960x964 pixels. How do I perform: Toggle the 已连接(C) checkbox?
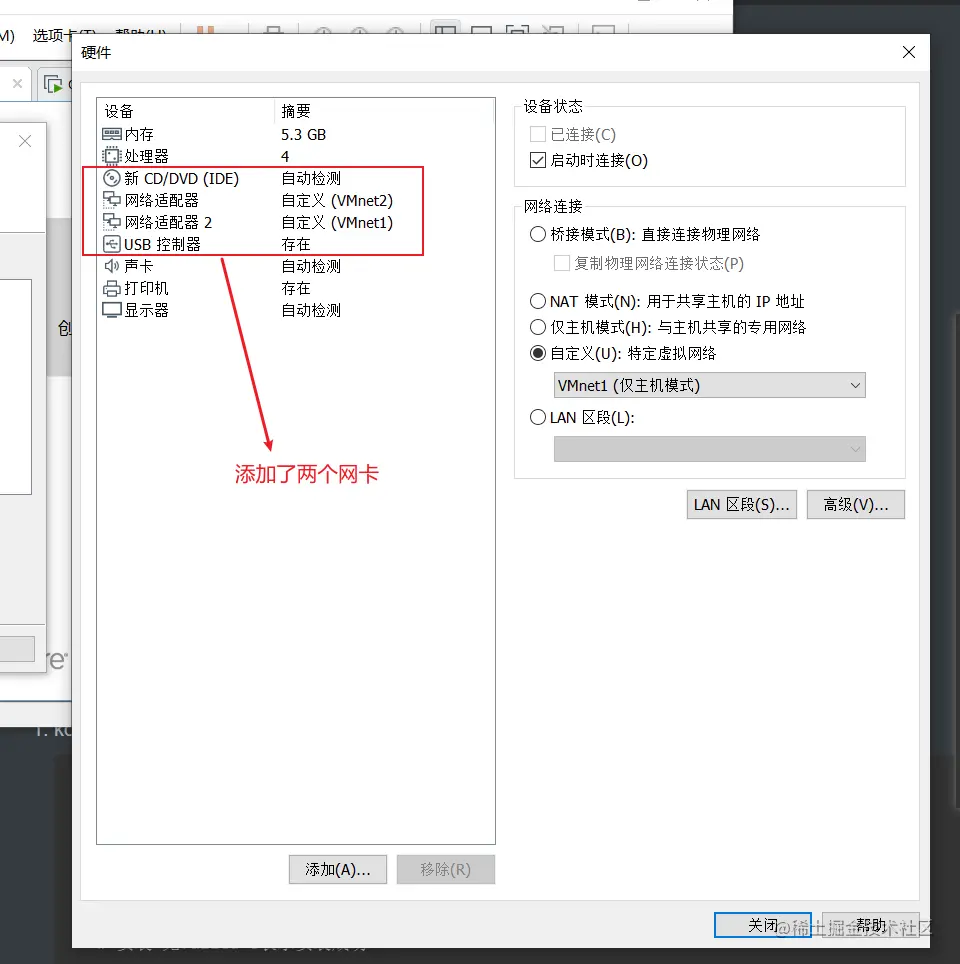click(x=538, y=134)
